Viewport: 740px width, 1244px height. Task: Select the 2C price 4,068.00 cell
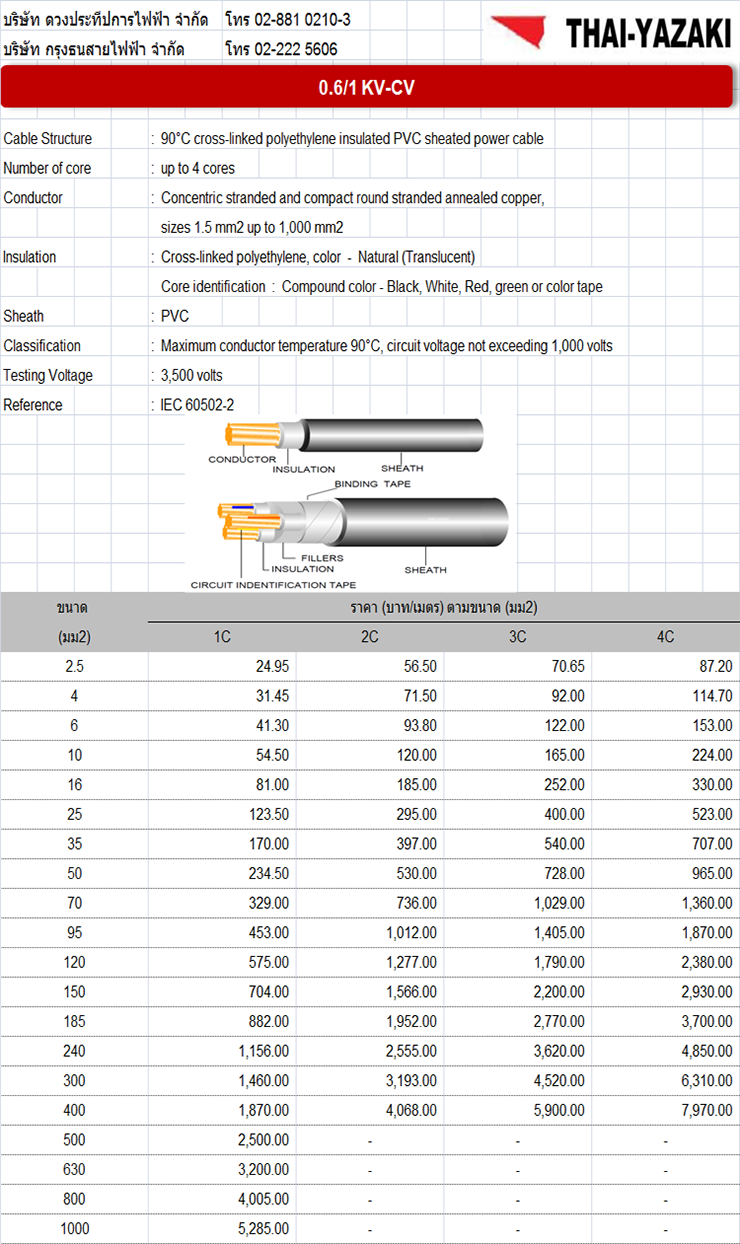370,1110
